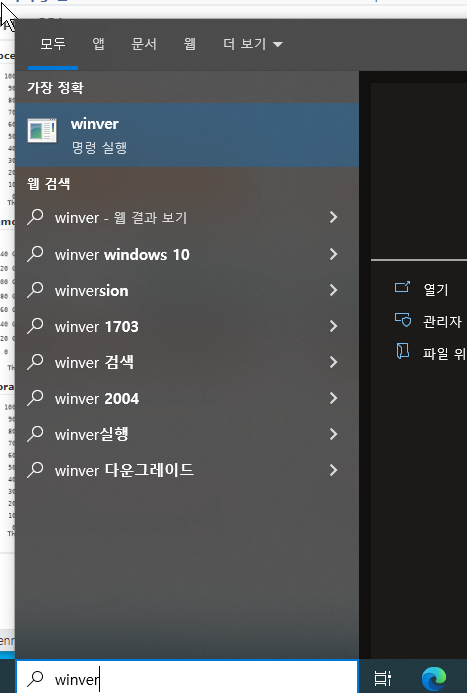Click the 파일 위치 file location icon
Image resolution: width=467 pixels, height=693 pixels.
402,351
